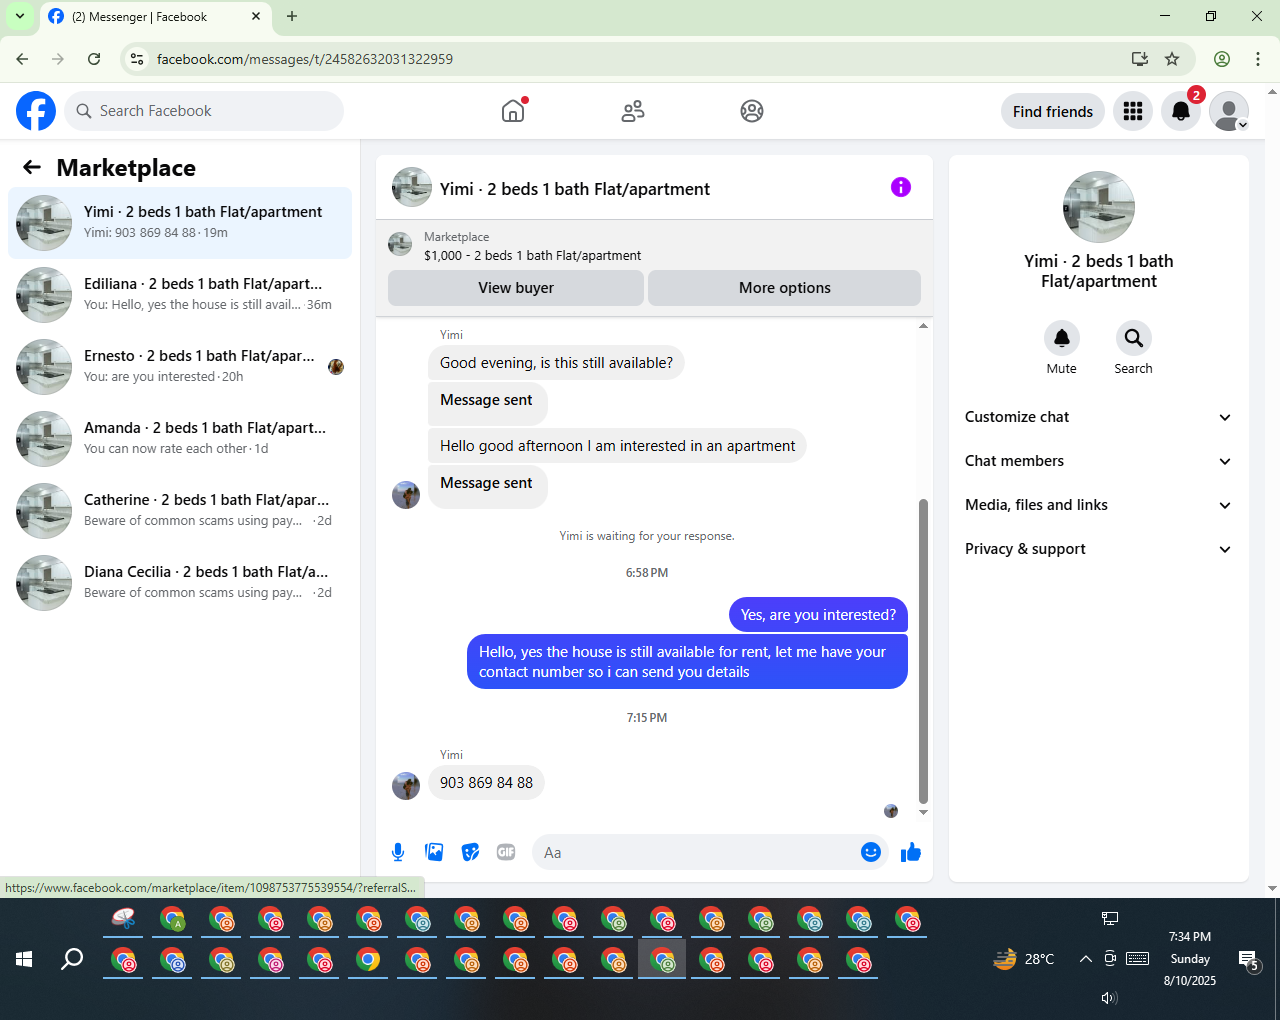Click the chat header Yimi listing title
The height and width of the screenshot is (1020, 1280).
575,189
